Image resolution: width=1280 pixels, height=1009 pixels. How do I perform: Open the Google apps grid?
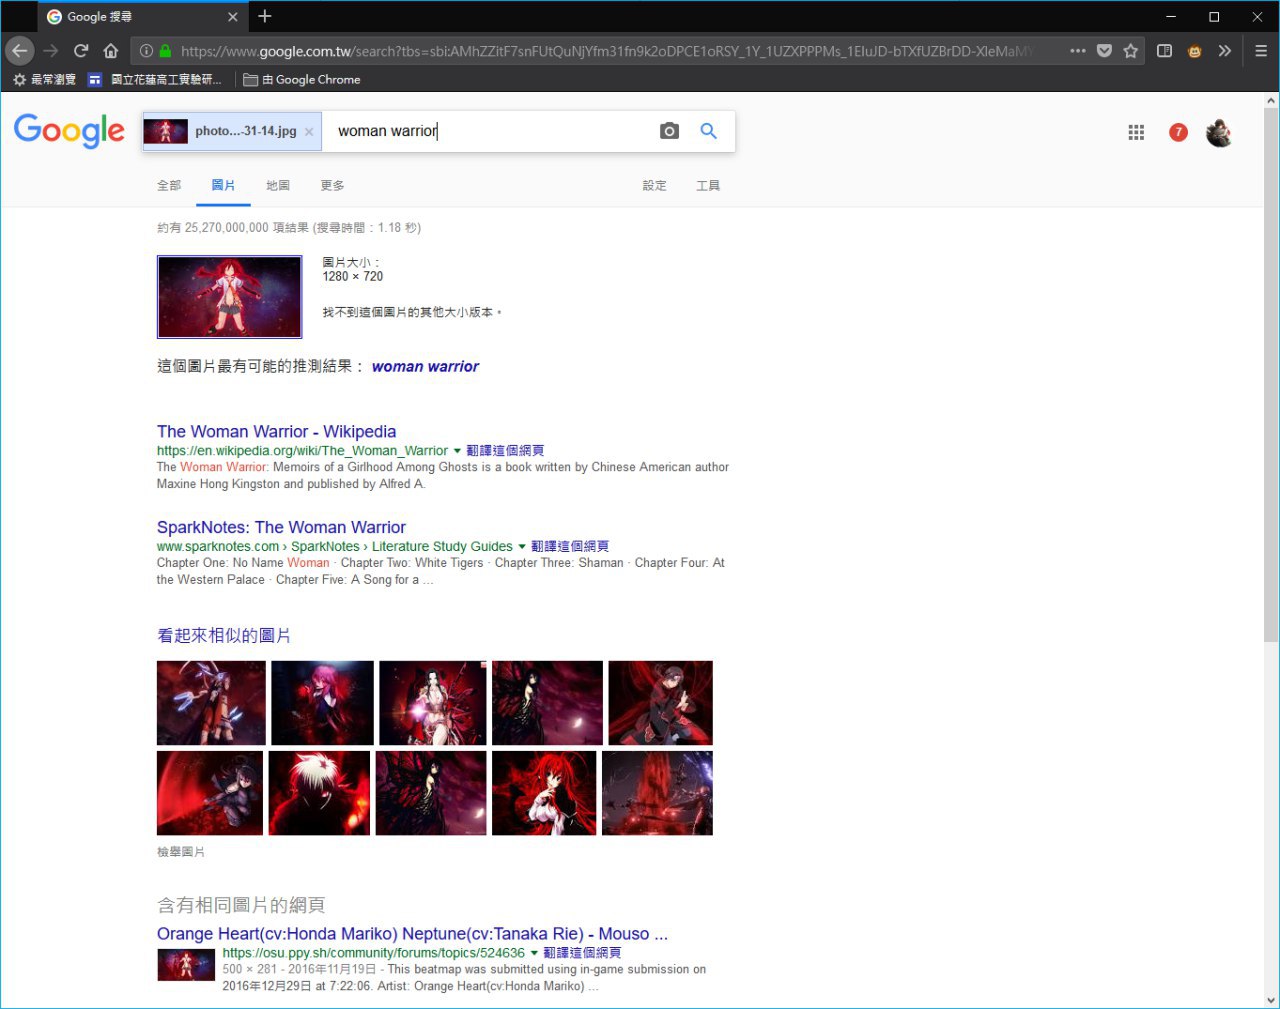click(x=1136, y=132)
